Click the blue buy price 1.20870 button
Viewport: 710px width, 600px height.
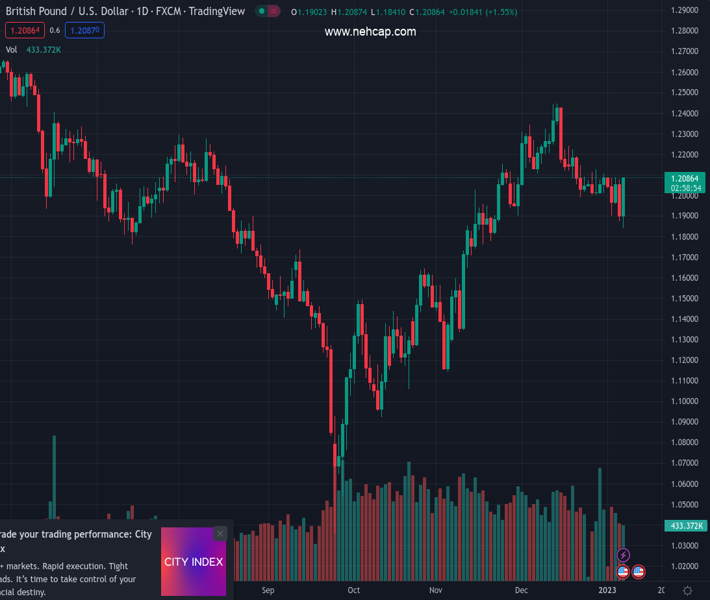tap(84, 31)
